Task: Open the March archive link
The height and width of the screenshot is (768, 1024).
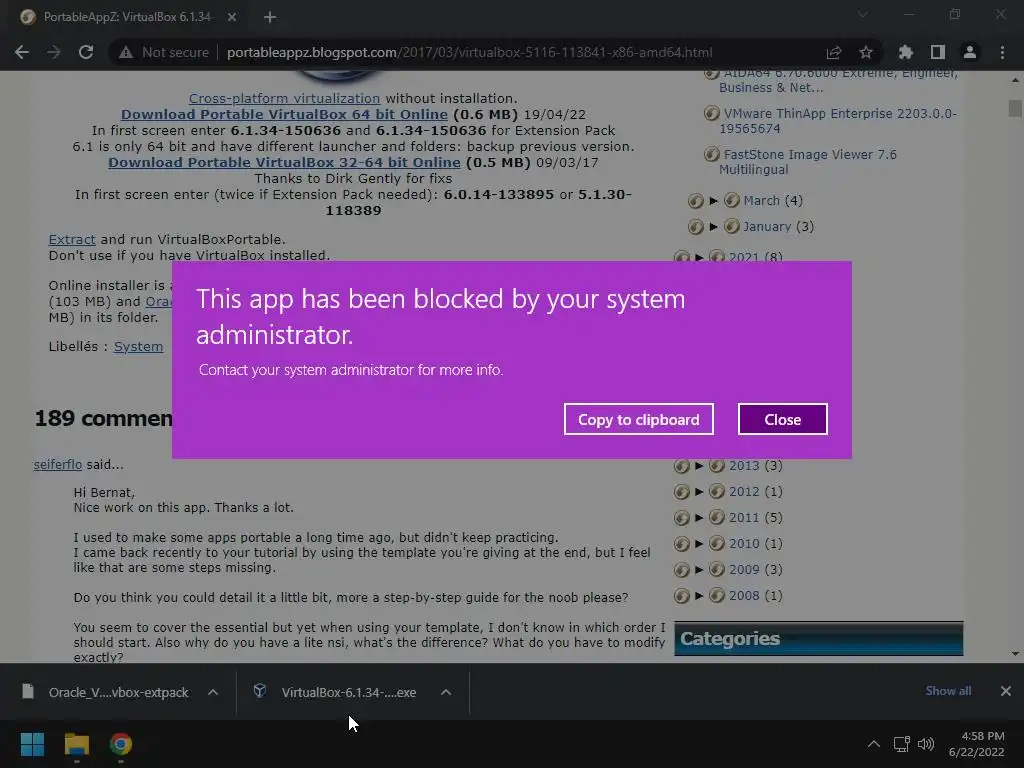Action: pyautogui.click(x=761, y=200)
